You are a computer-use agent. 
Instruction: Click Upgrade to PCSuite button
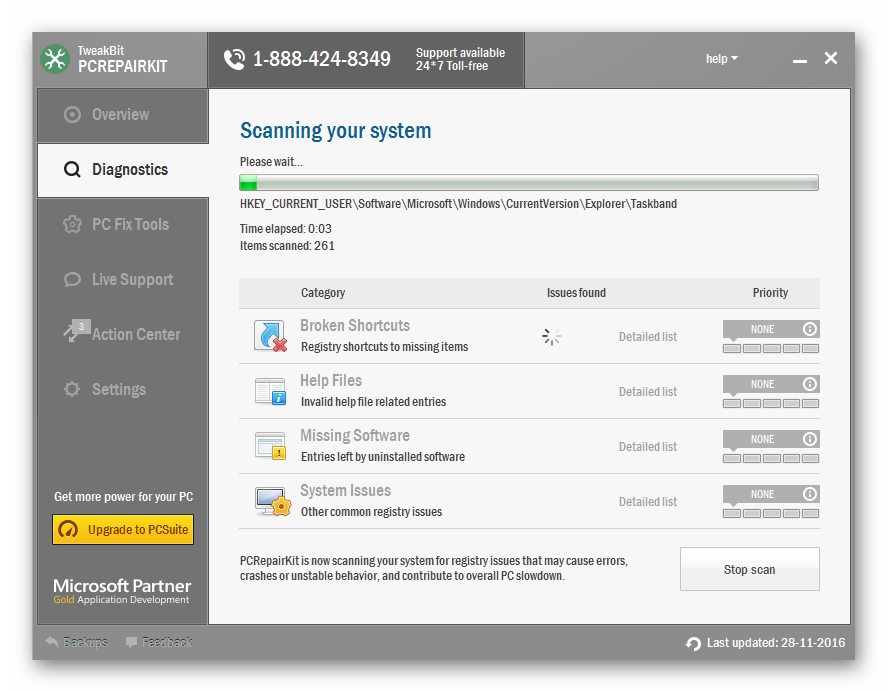coord(123,530)
